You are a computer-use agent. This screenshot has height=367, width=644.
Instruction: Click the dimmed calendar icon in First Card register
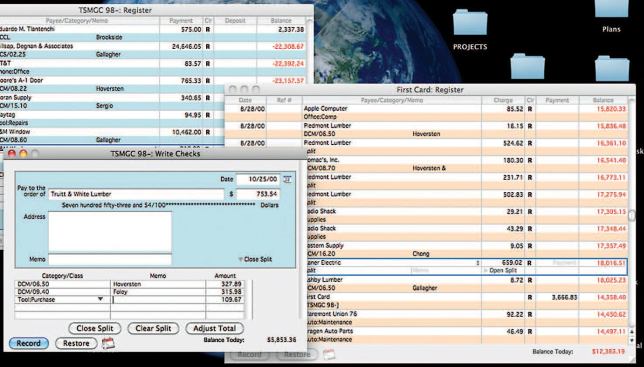[x=329, y=355]
